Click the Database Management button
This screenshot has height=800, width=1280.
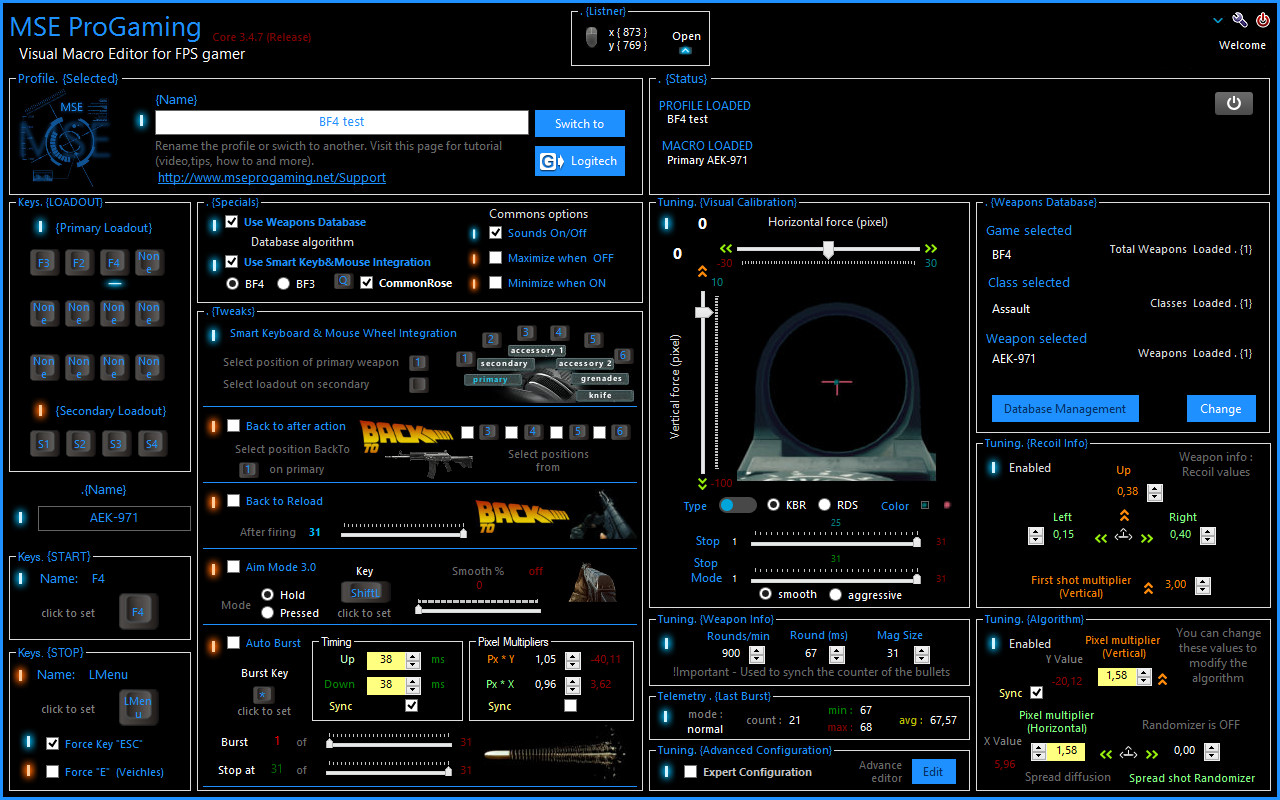1065,408
